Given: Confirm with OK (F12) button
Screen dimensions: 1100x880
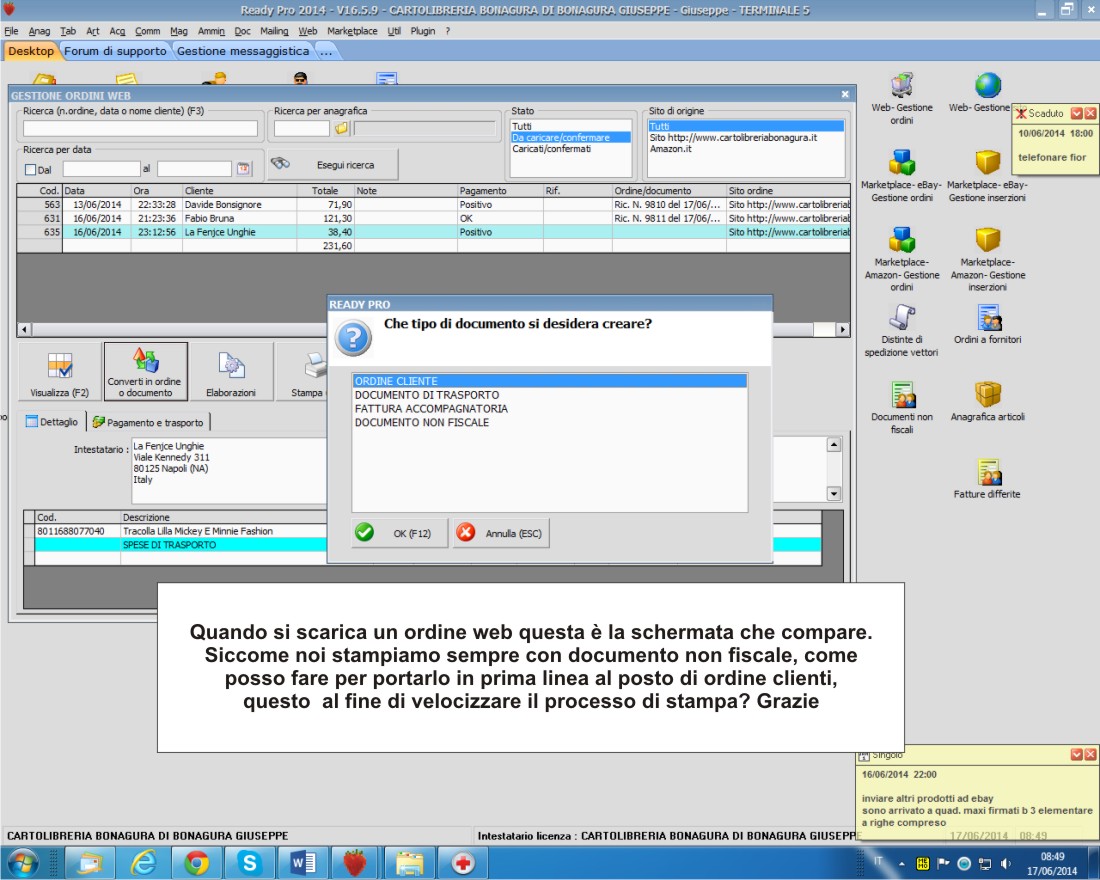Looking at the screenshot, I should 399,533.
